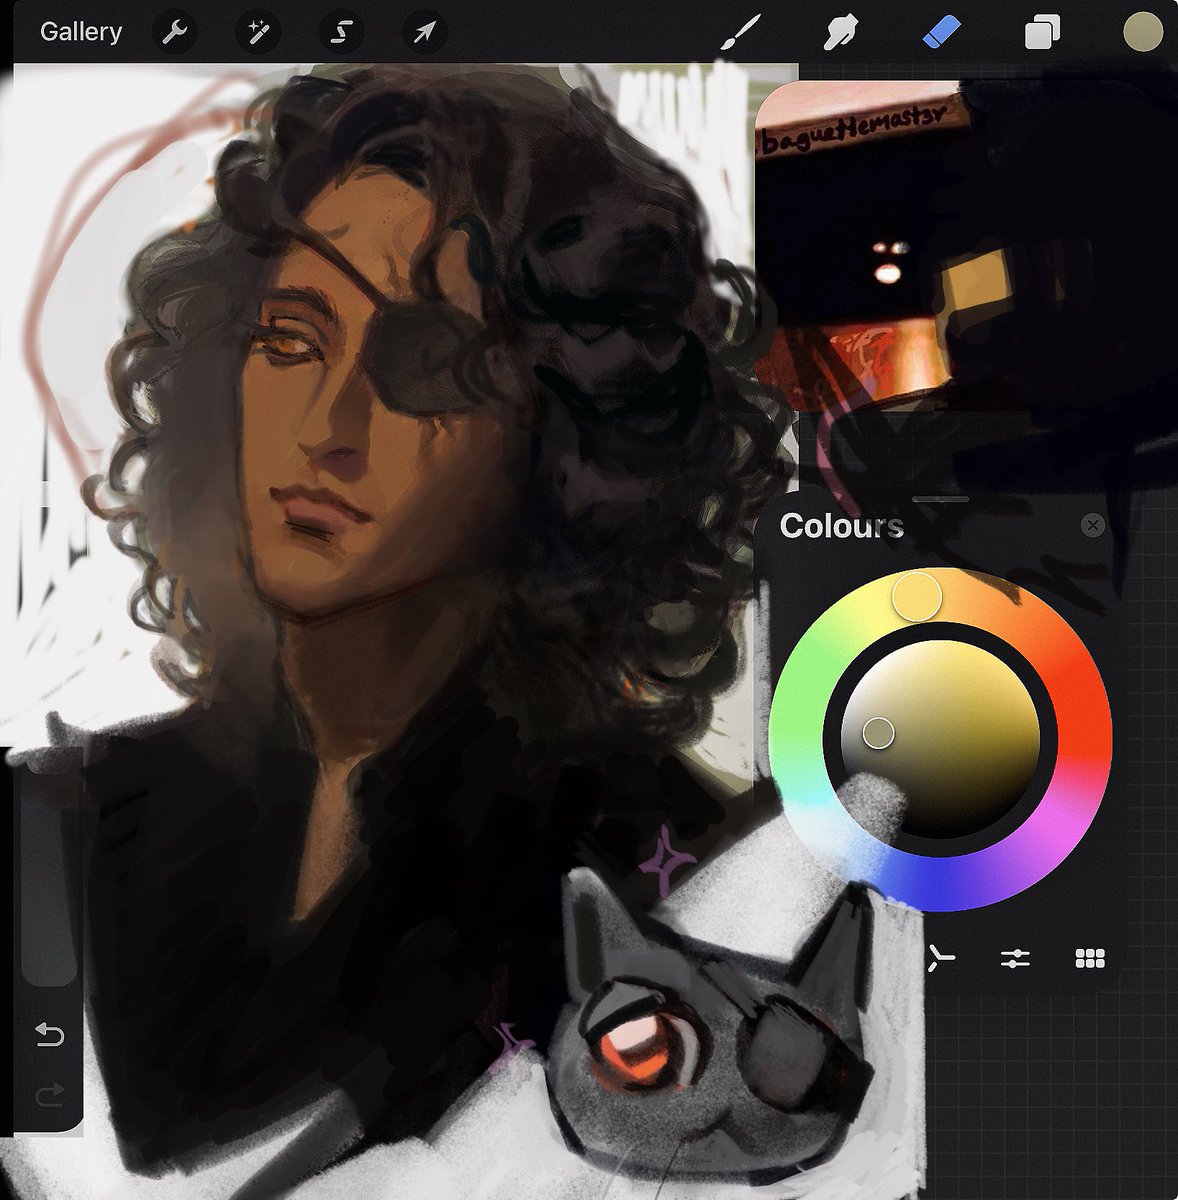Activate the Transform arrow tool
This screenshot has width=1178, height=1200.
[424, 33]
